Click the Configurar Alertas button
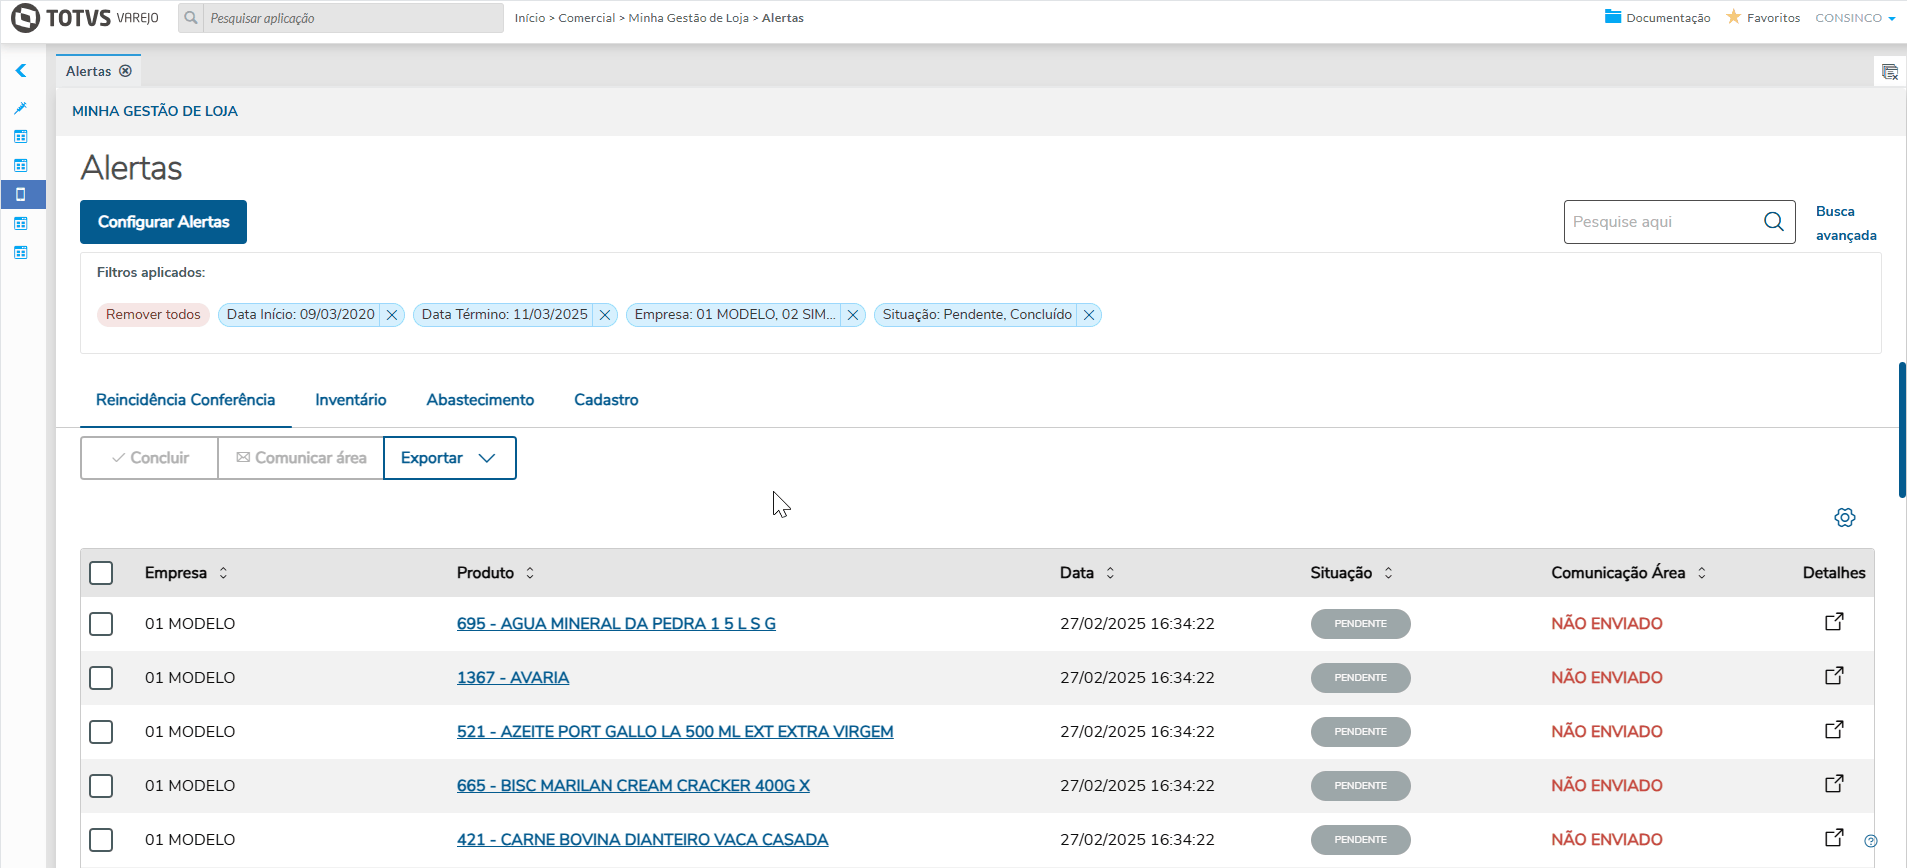The height and width of the screenshot is (868, 1907). pyautogui.click(x=163, y=222)
